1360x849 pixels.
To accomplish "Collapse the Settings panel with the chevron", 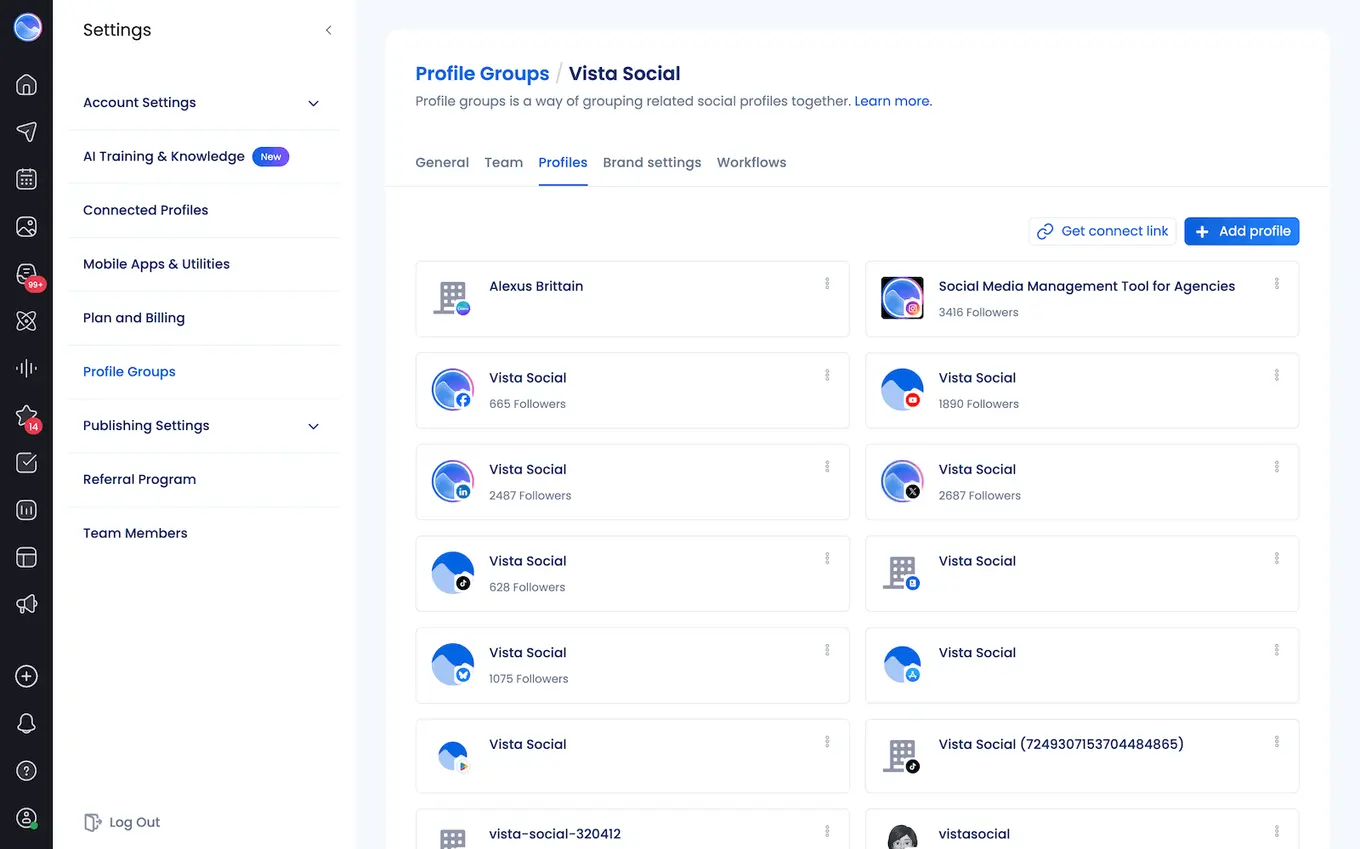I will pyautogui.click(x=328, y=30).
